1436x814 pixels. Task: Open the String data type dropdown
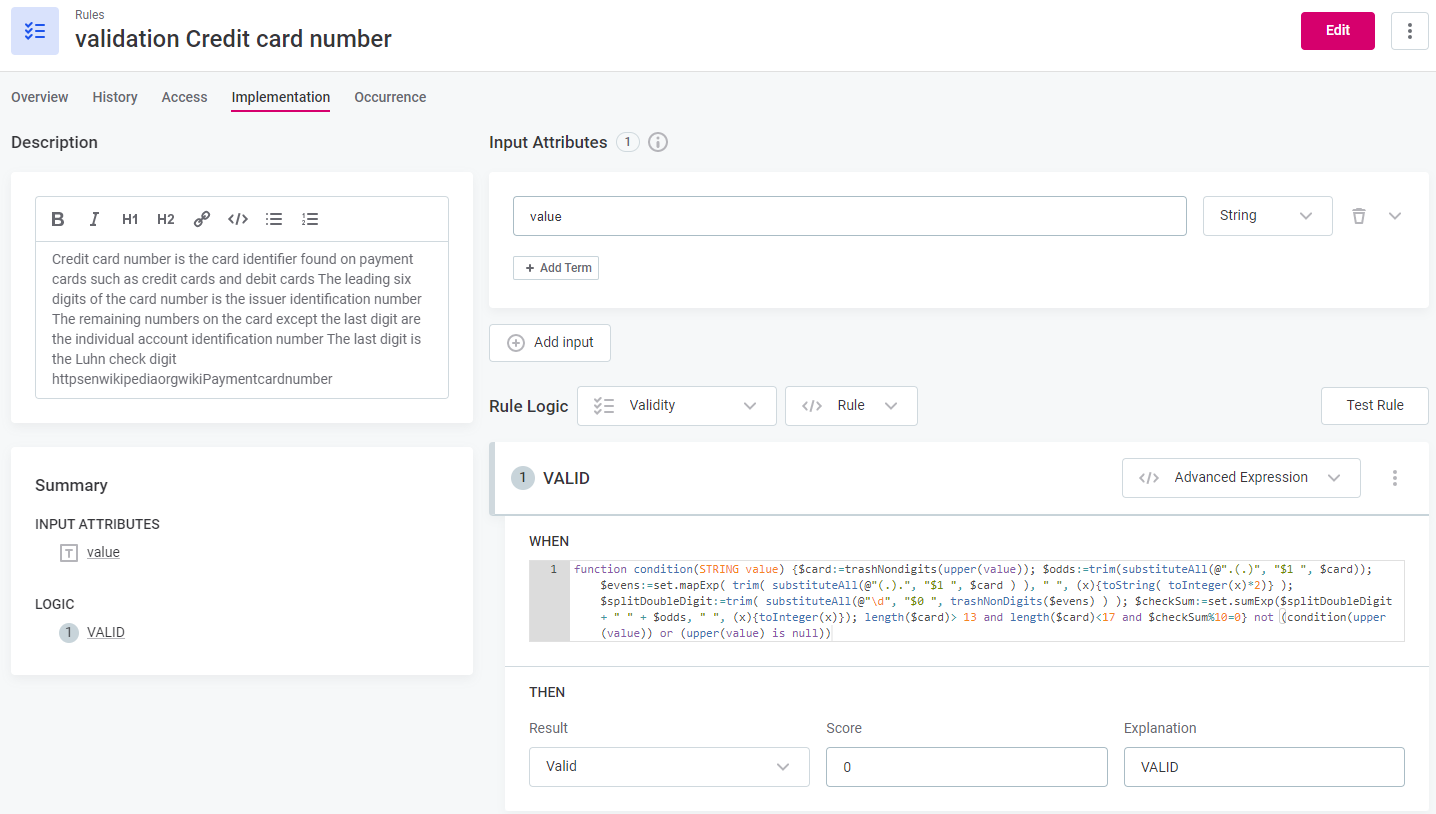pyautogui.click(x=1267, y=216)
